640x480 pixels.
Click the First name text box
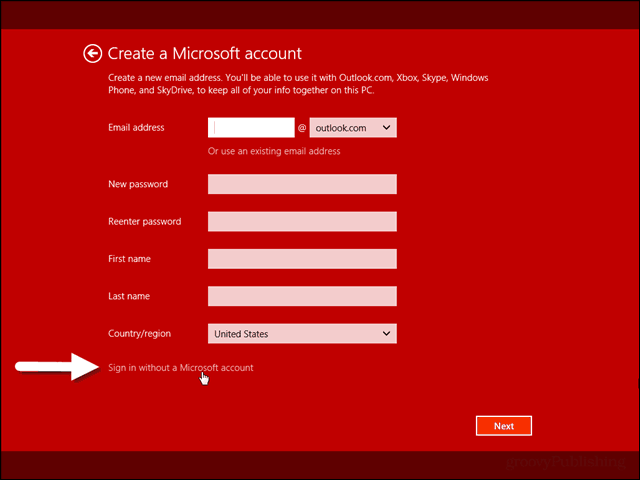coord(302,259)
